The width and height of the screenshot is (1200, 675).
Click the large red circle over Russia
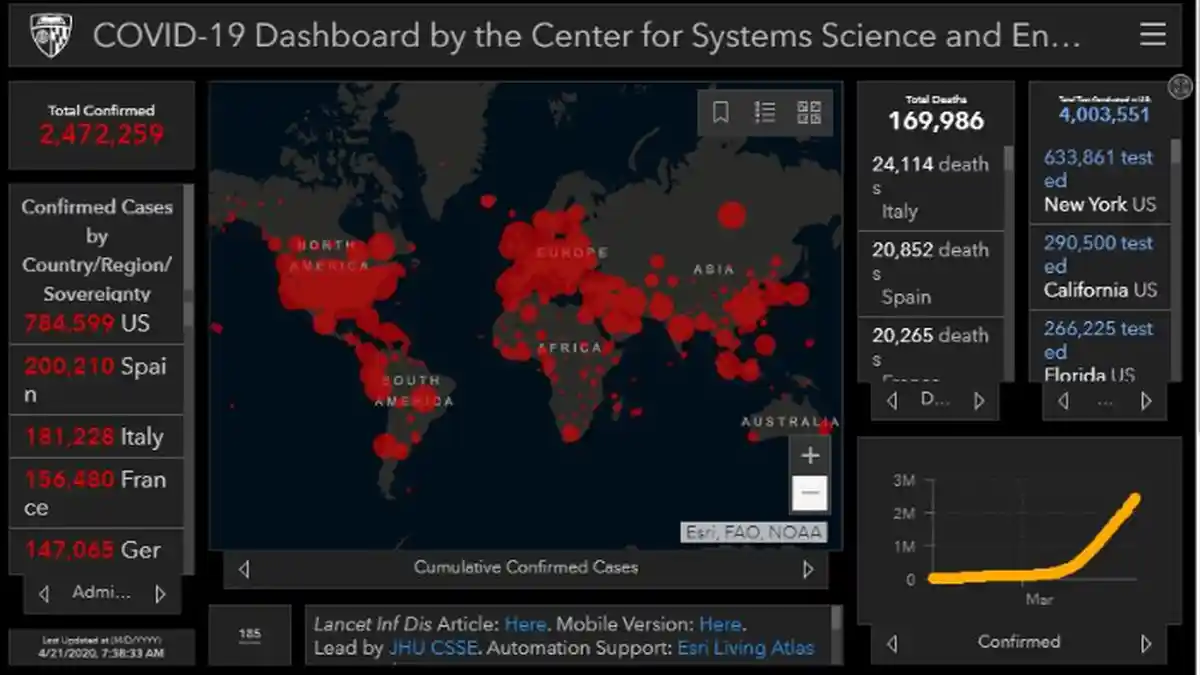[x=732, y=214]
